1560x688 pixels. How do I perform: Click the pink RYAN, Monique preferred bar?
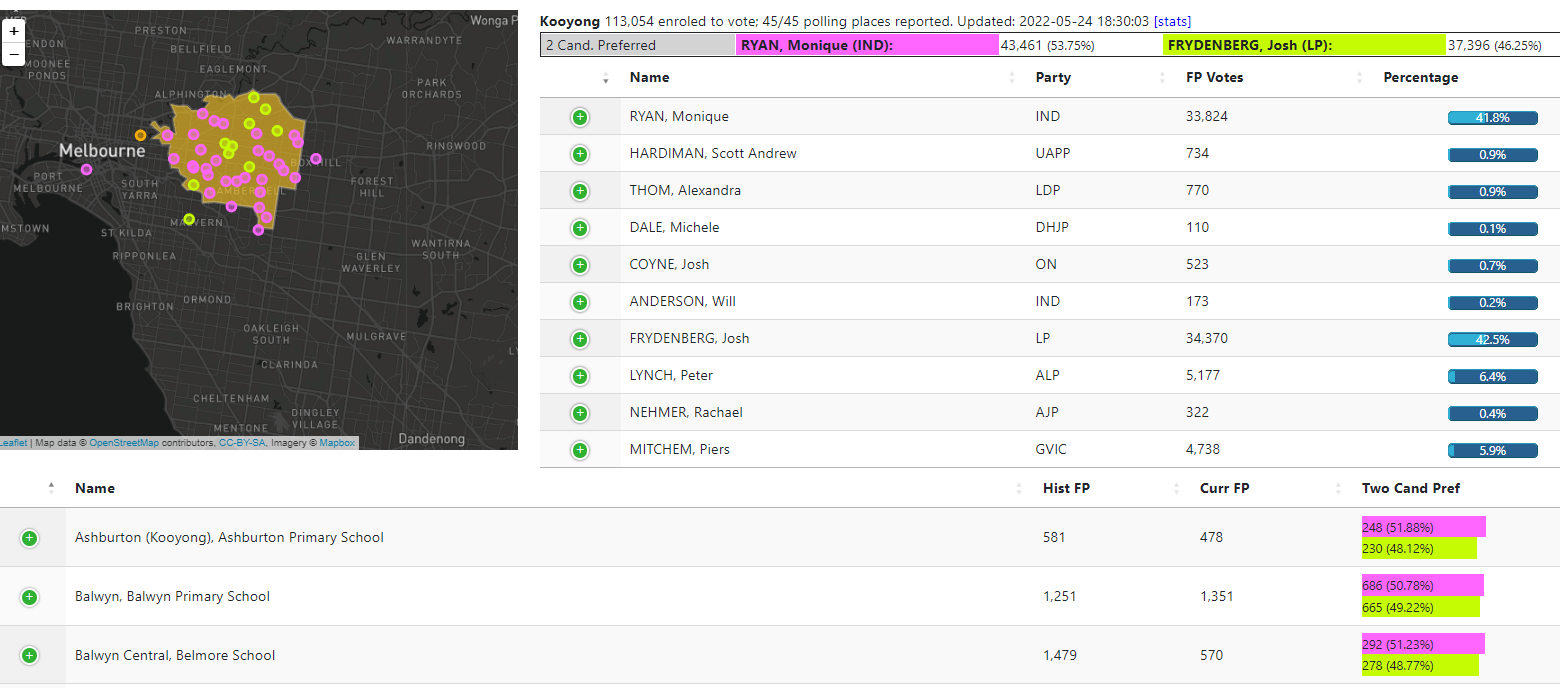click(867, 45)
